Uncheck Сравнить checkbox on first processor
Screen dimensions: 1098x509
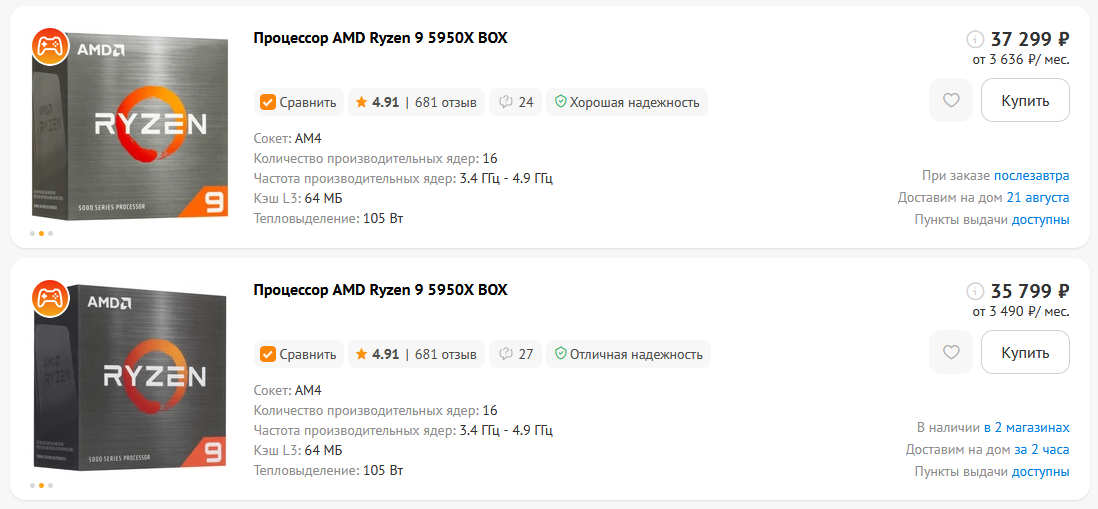pos(267,102)
